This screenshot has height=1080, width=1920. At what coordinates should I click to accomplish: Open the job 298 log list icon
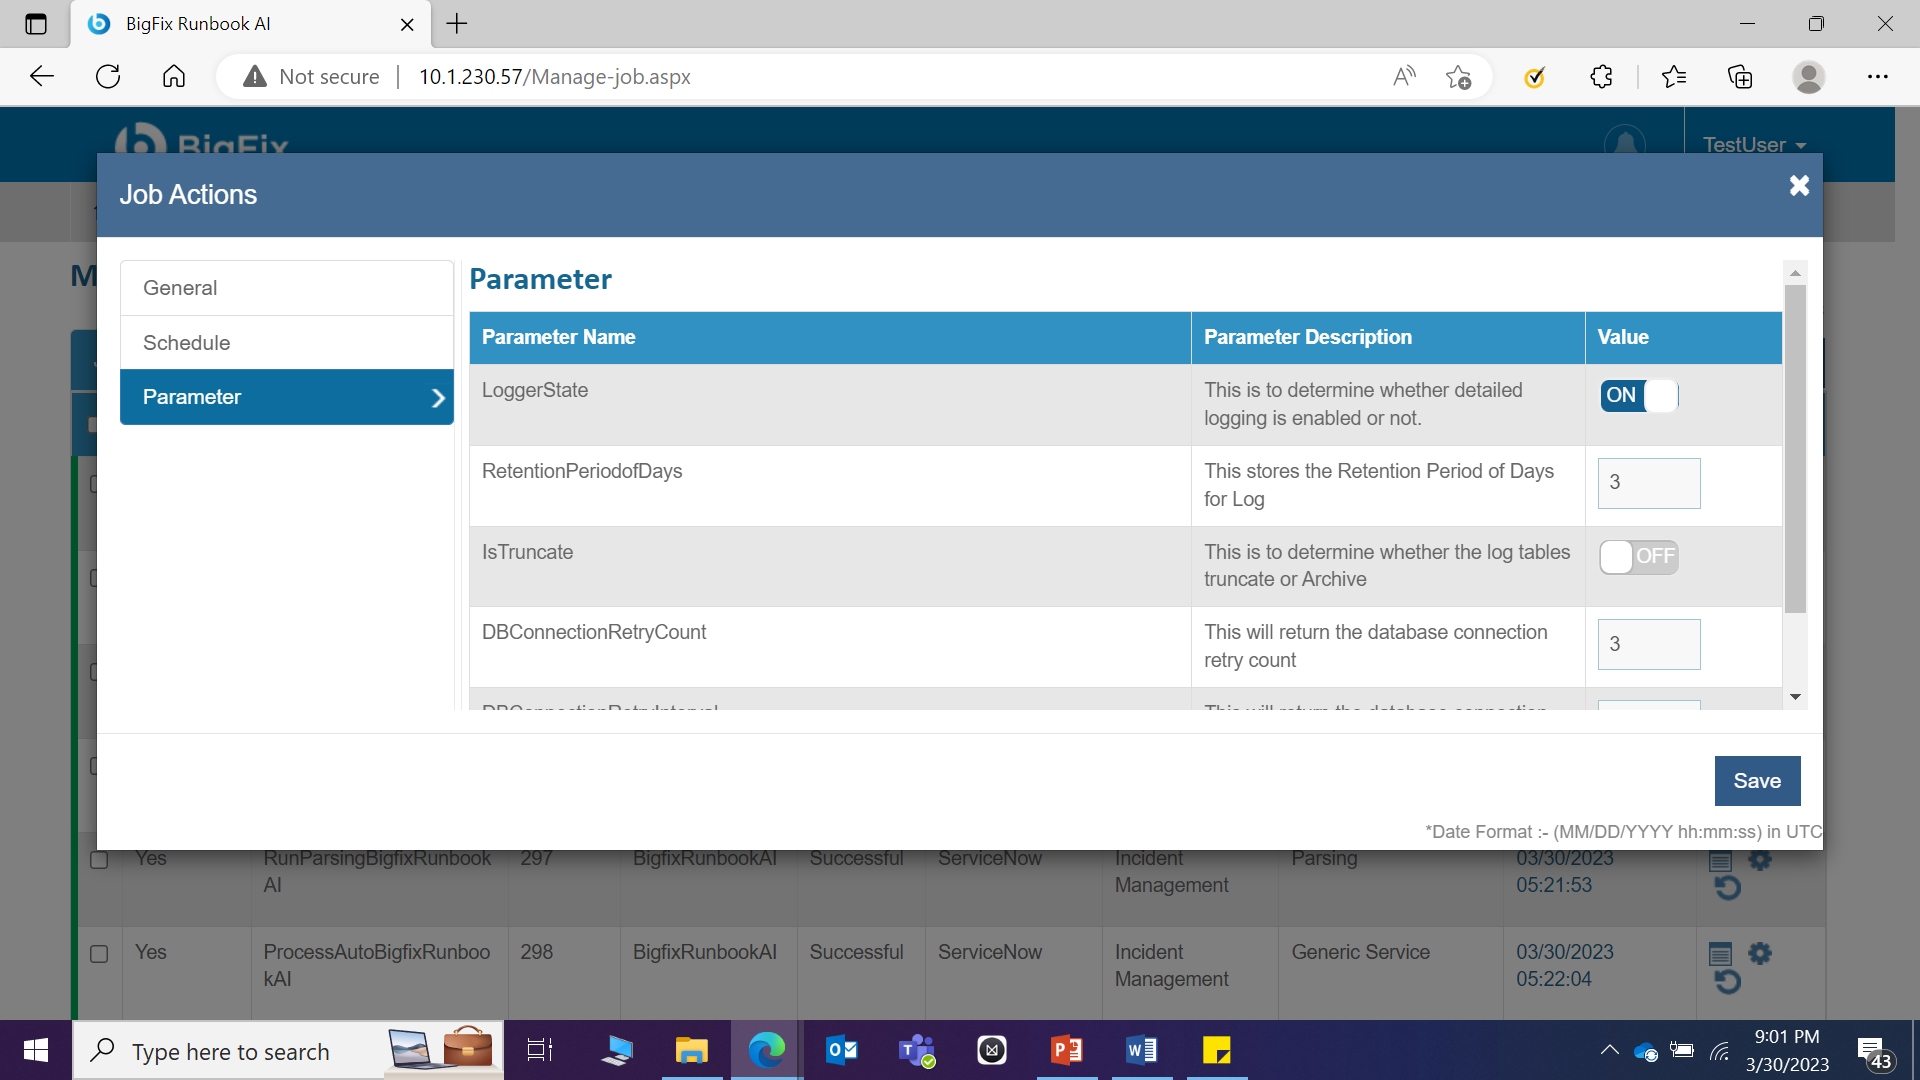[x=1720, y=953]
